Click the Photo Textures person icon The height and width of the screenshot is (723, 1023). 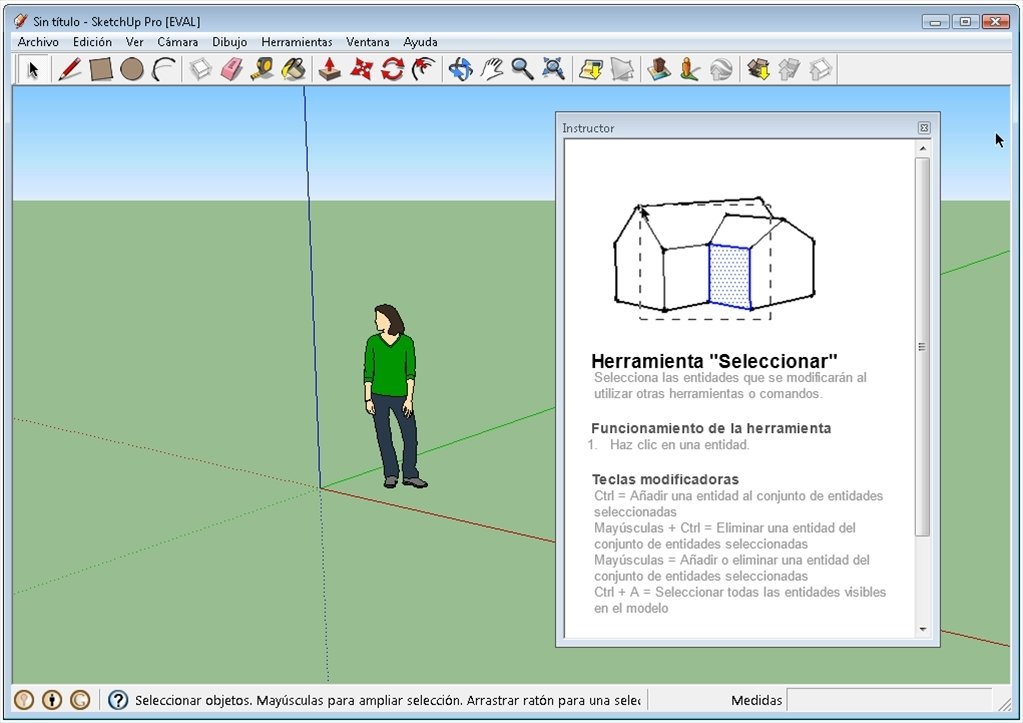coord(690,69)
